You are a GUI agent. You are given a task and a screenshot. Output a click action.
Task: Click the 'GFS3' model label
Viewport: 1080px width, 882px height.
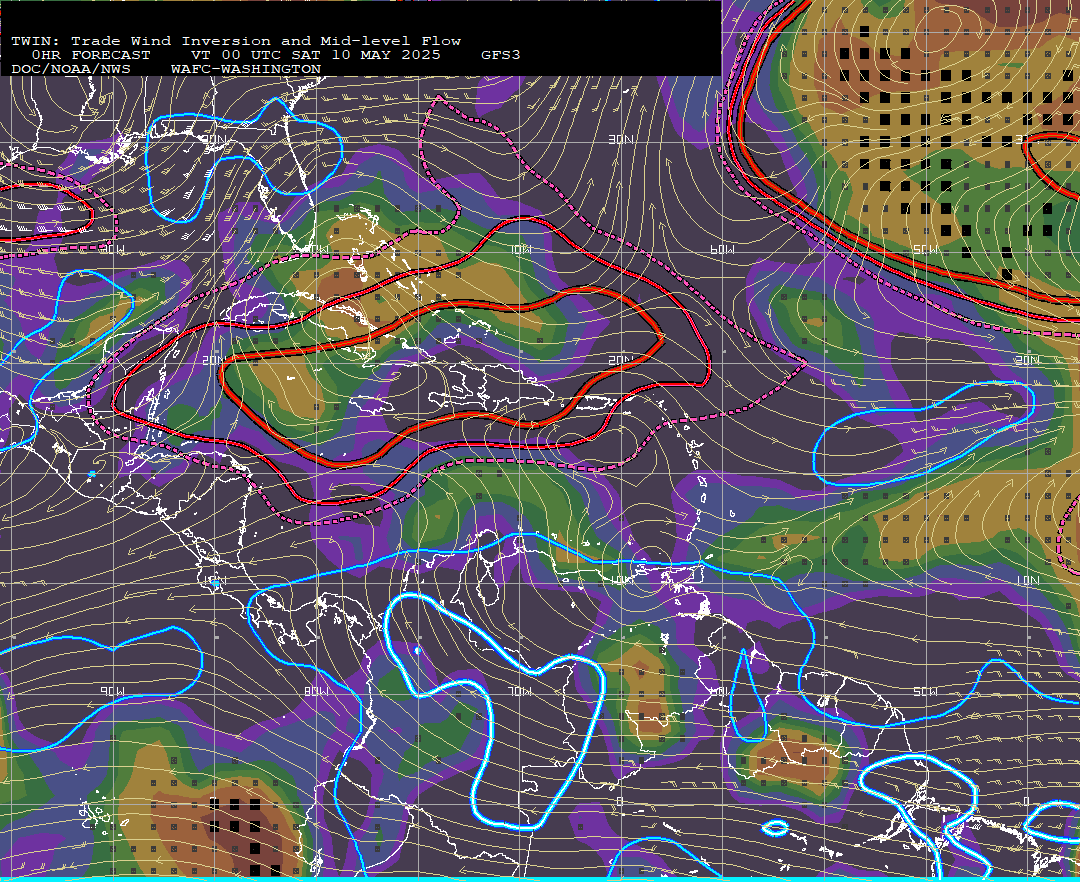pyautogui.click(x=500, y=55)
